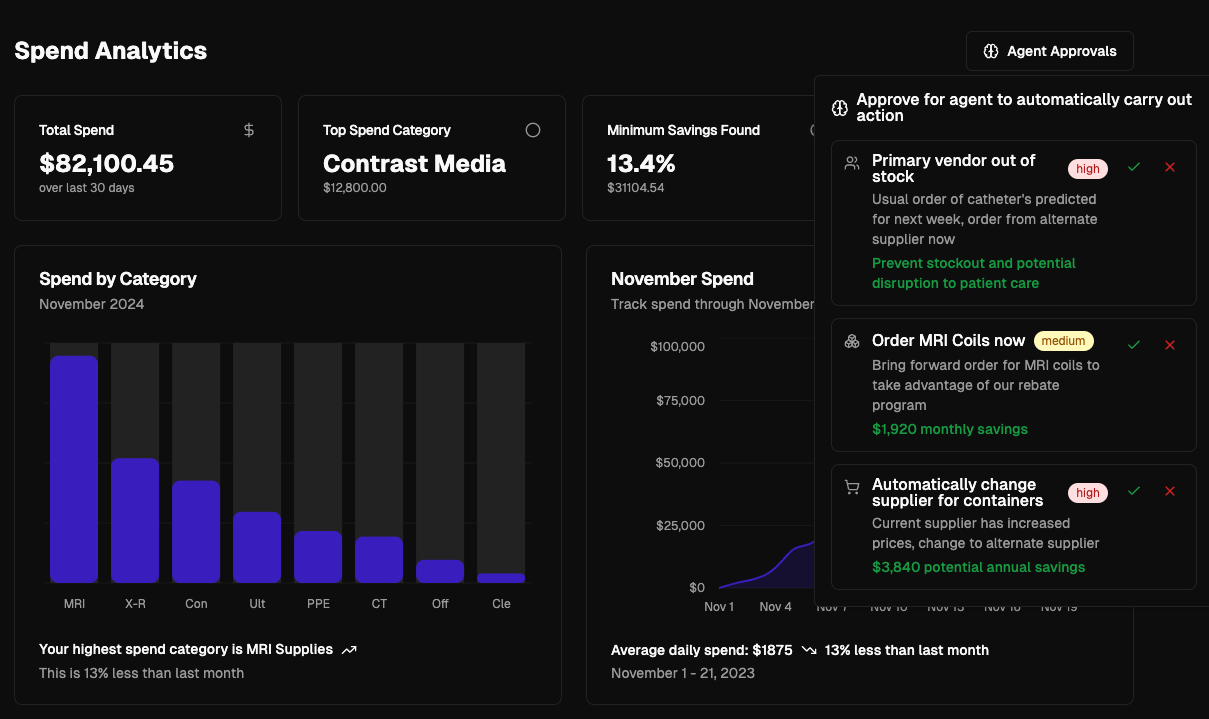Select the Cle bar in Spend by Category
This screenshot has width=1209, height=719.
(501, 578)
